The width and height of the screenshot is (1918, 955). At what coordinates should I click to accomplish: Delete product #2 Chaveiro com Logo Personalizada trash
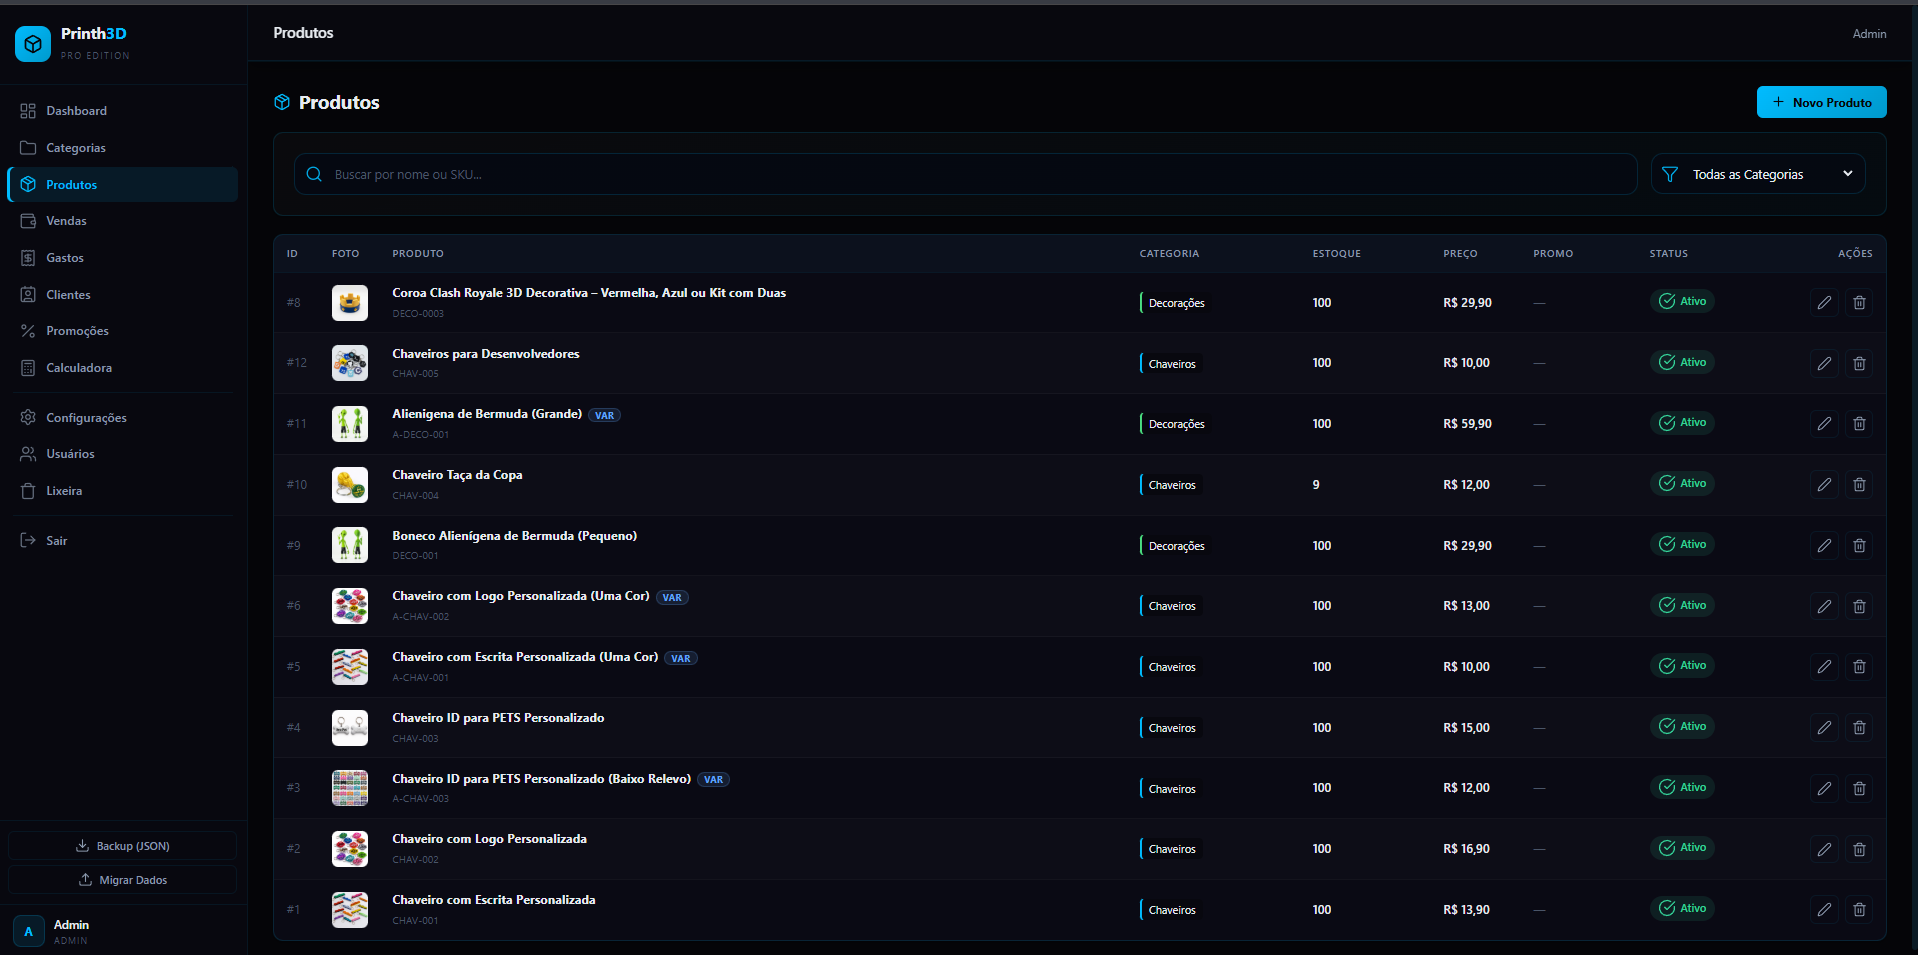[1859, 849]
